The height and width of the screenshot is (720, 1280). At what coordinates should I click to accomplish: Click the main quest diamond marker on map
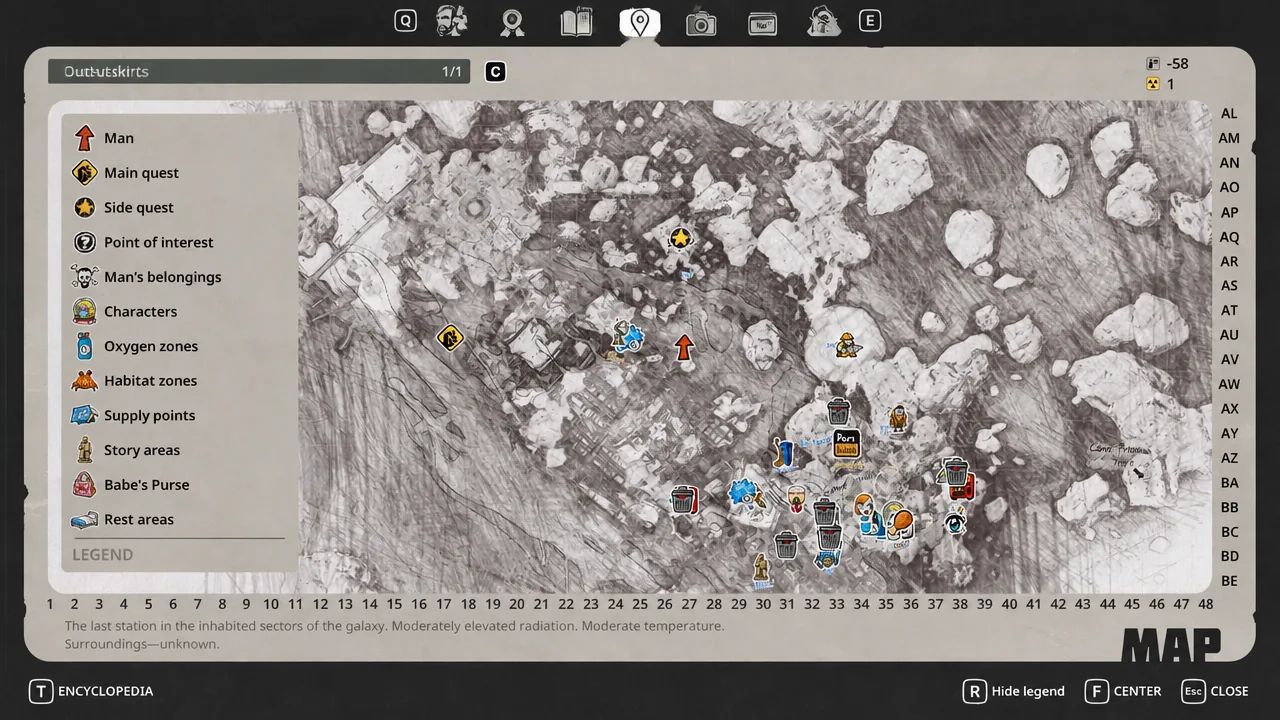pyautogui.click(x=450, y=338)
